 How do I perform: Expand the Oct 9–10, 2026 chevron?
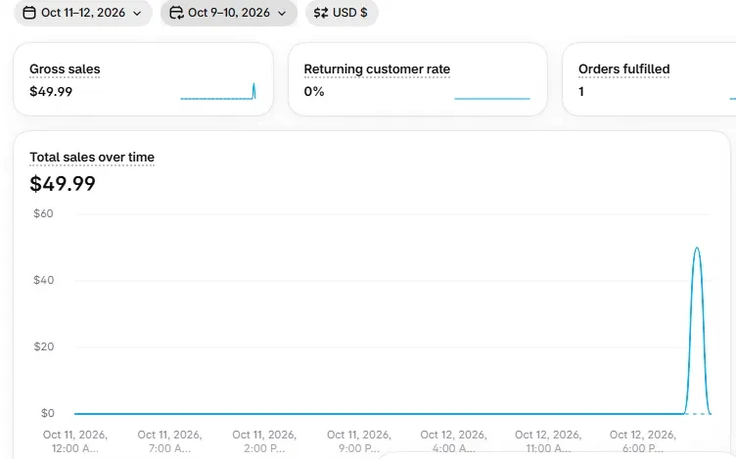pyautogui.click(x=282, y=13)
